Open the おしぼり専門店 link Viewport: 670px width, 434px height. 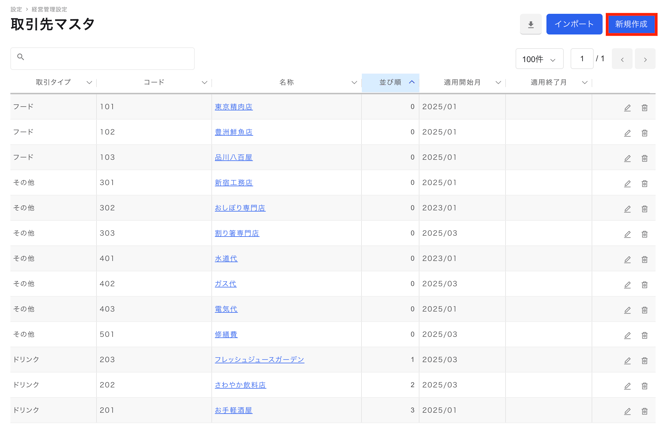(240, 208)
